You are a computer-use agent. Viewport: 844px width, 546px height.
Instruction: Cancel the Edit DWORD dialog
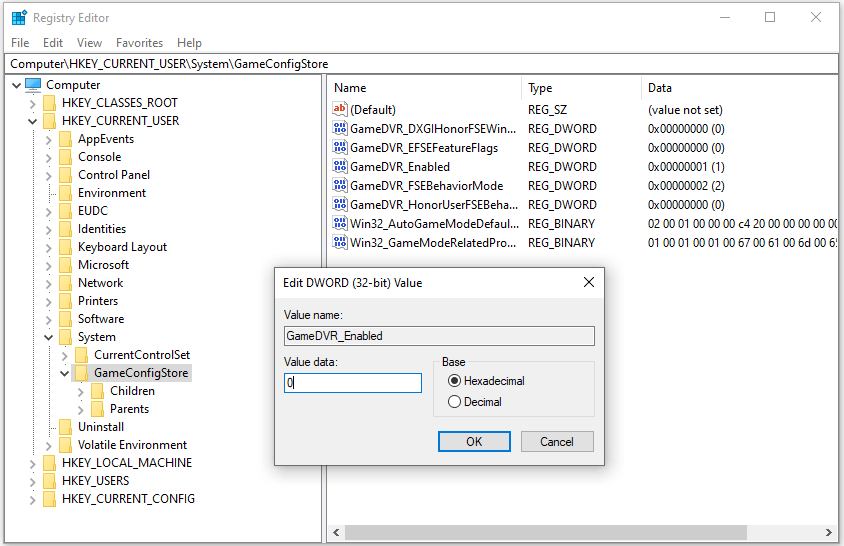click(557, 441)
